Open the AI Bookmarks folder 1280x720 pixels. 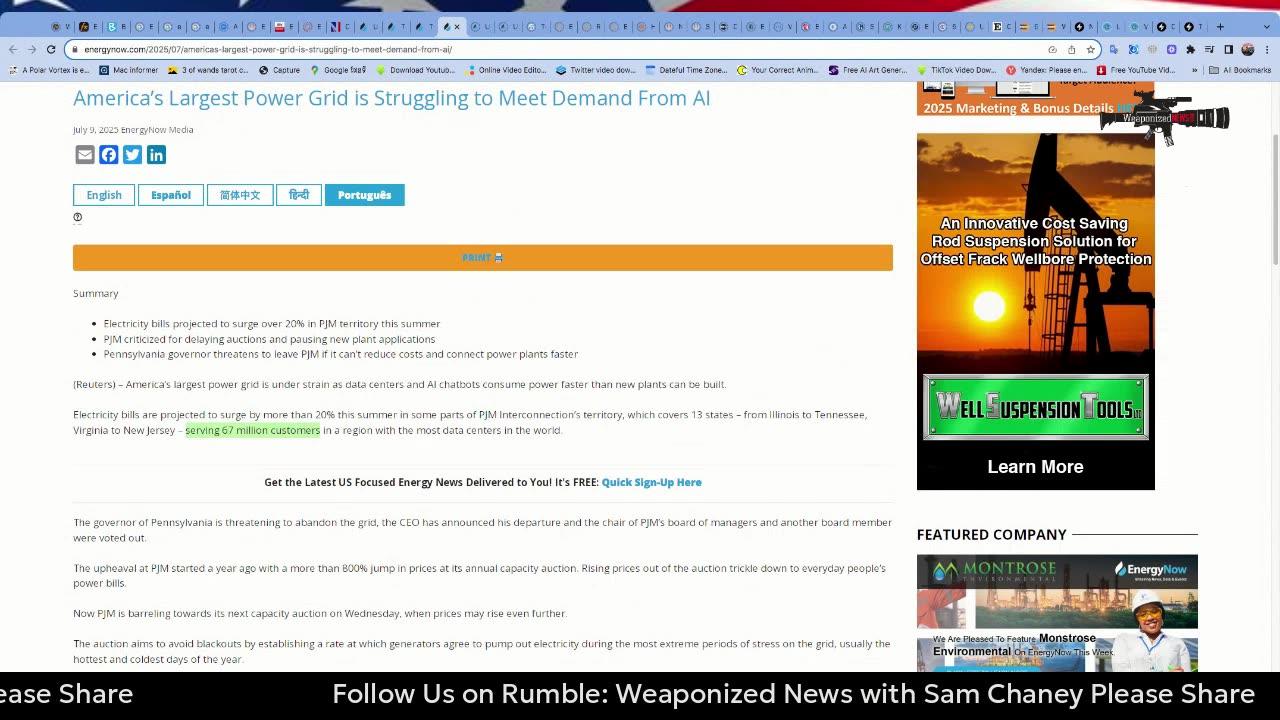pos(1240,70)
